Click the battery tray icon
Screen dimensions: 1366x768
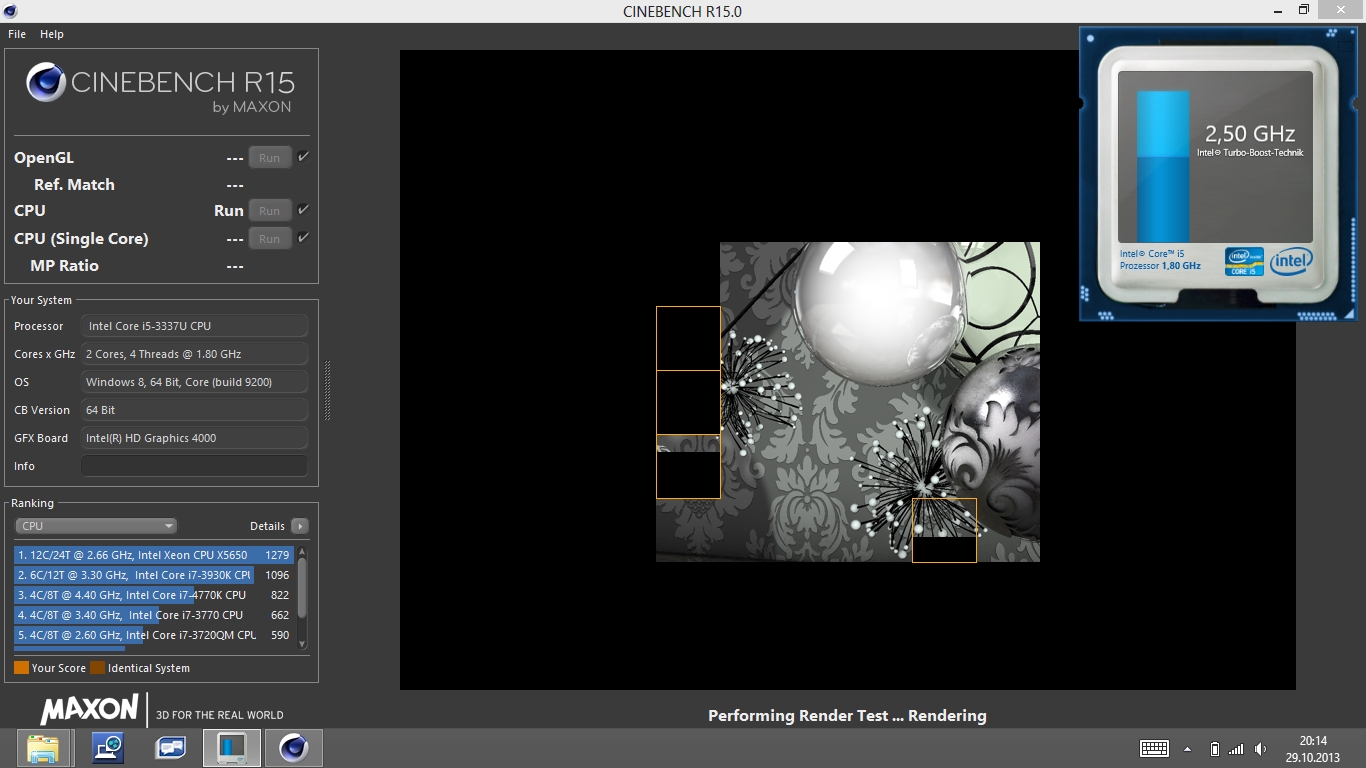click(1215, 749)
